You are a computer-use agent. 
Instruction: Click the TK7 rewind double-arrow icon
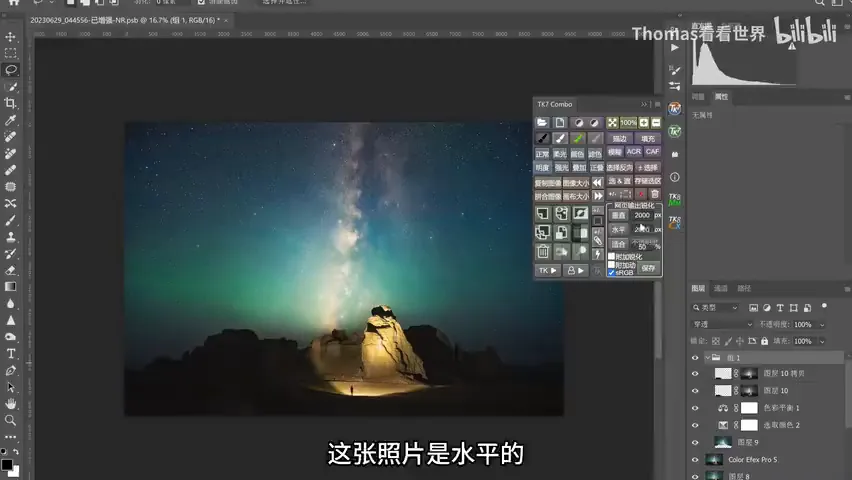click(597, 183)
